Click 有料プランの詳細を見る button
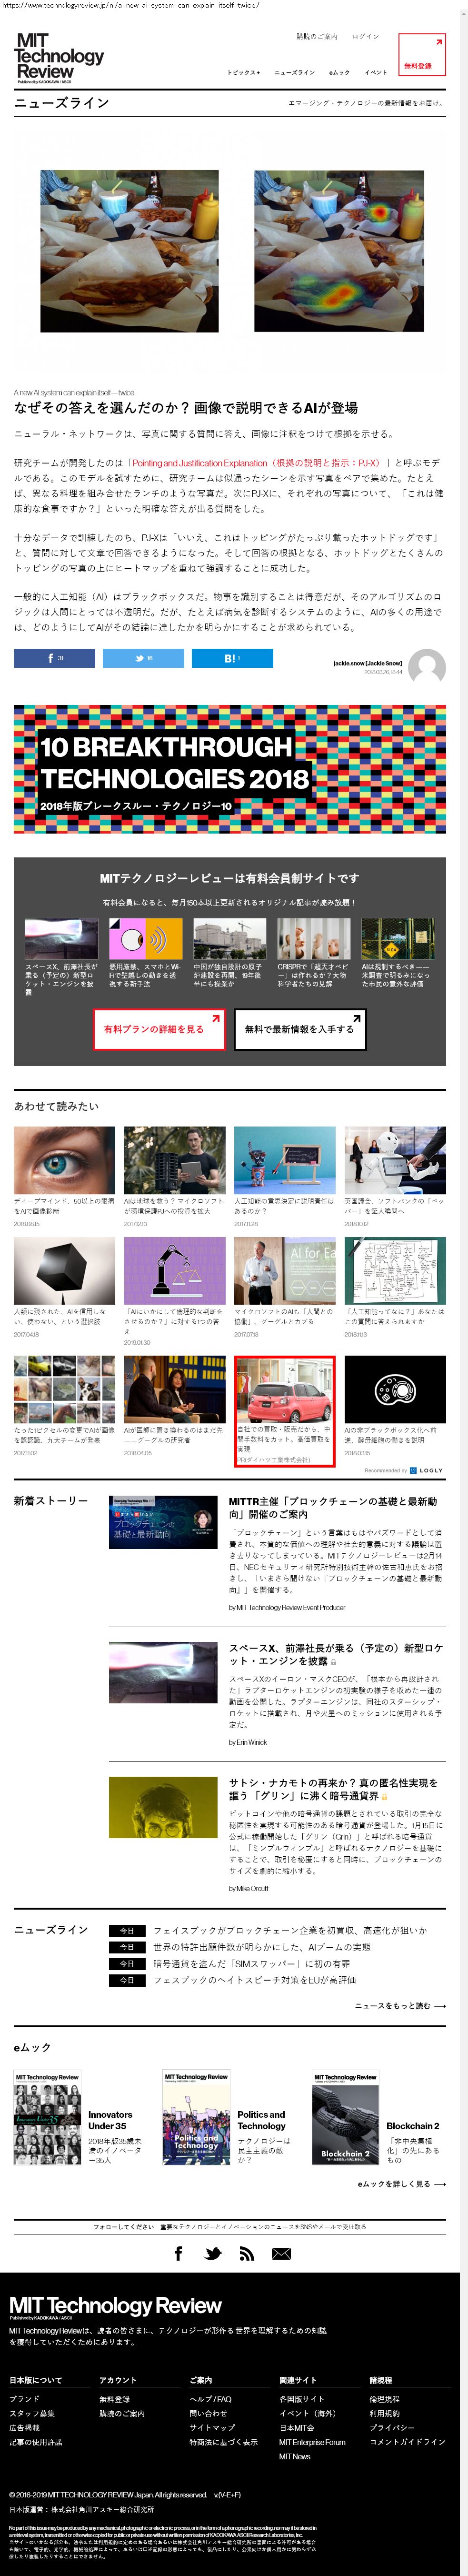The image size is (468, 2576). 159,1029
